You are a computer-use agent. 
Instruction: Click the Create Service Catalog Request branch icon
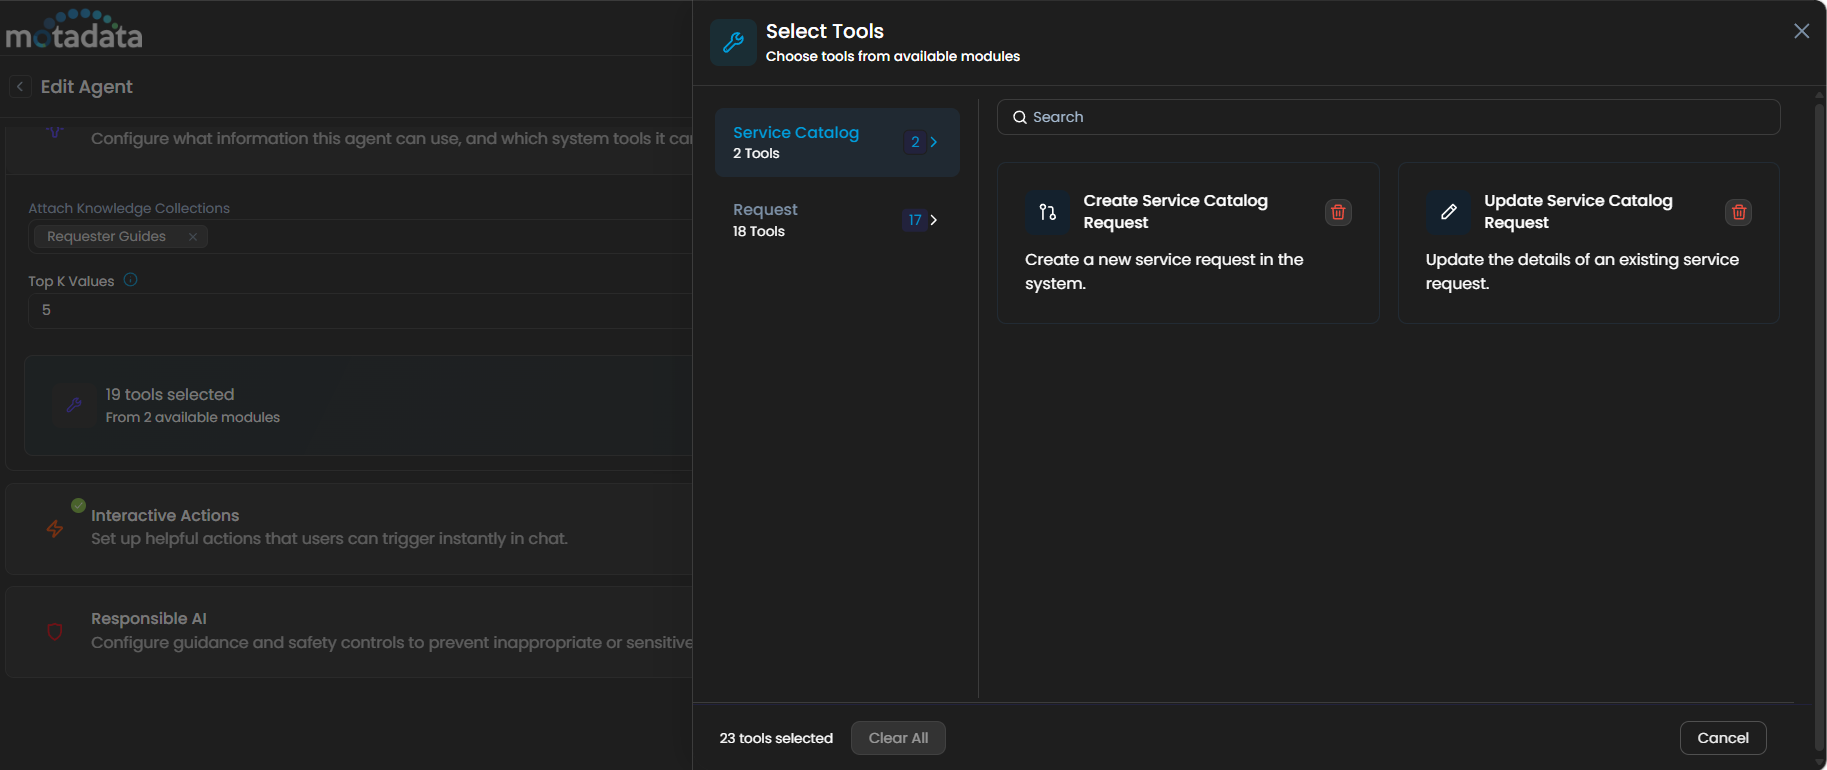1047,212
